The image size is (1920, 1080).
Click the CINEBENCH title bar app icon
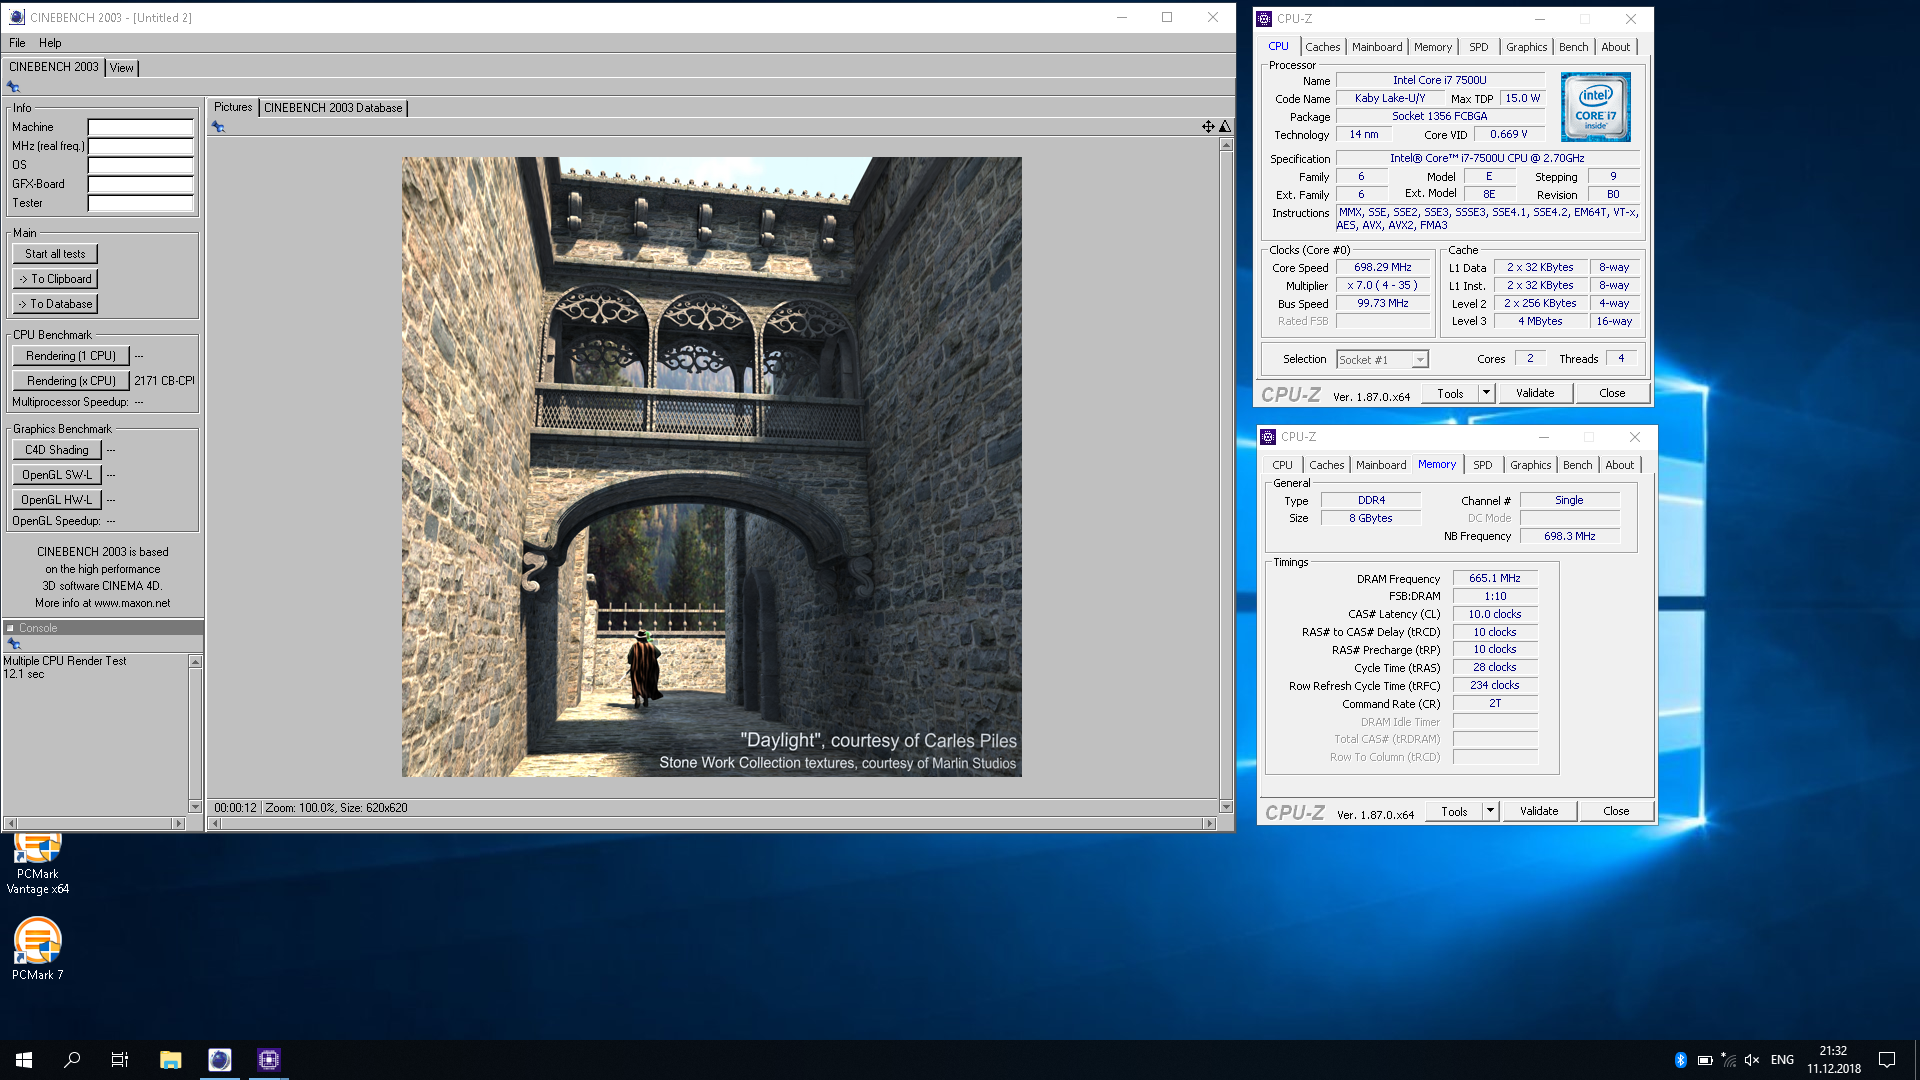click(17, 17)
